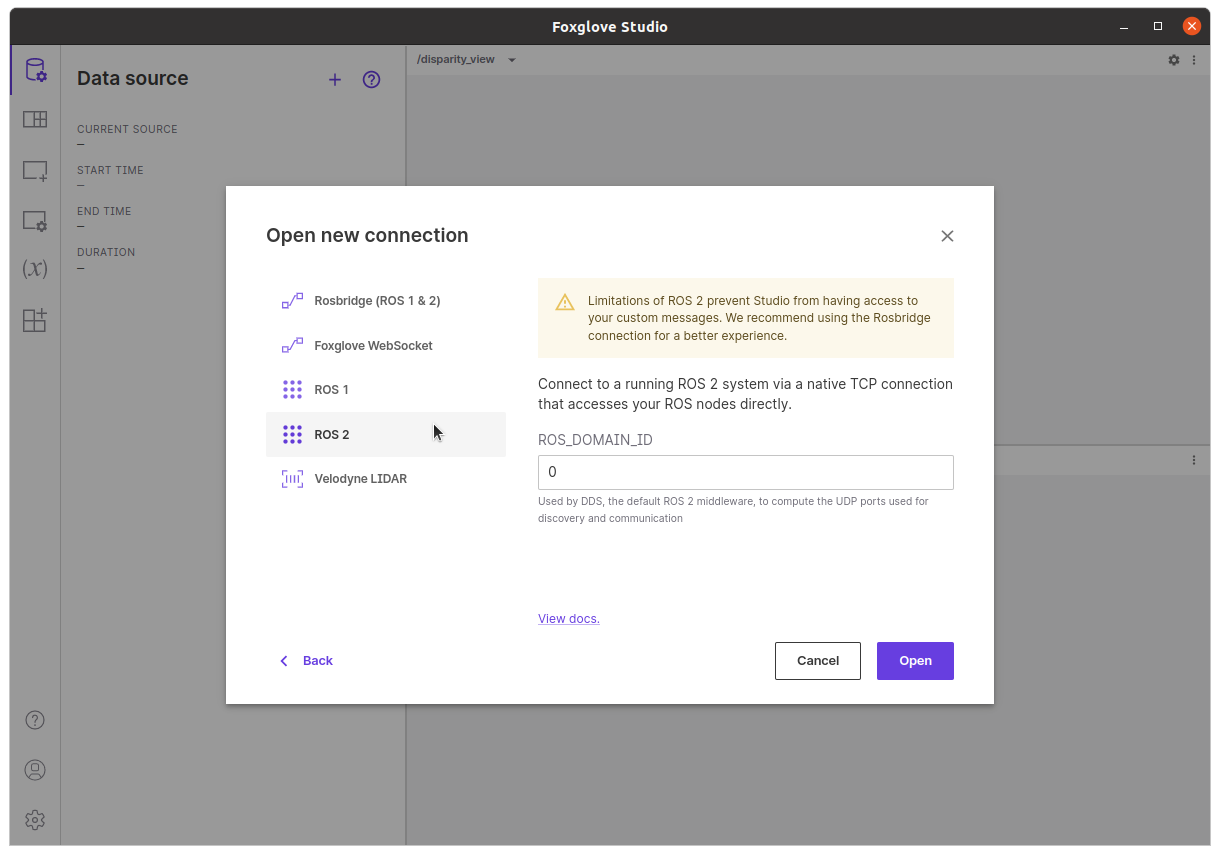Click the Data source heading
Viewport: 1220px width, 855px height.
(x=133, y=78)
